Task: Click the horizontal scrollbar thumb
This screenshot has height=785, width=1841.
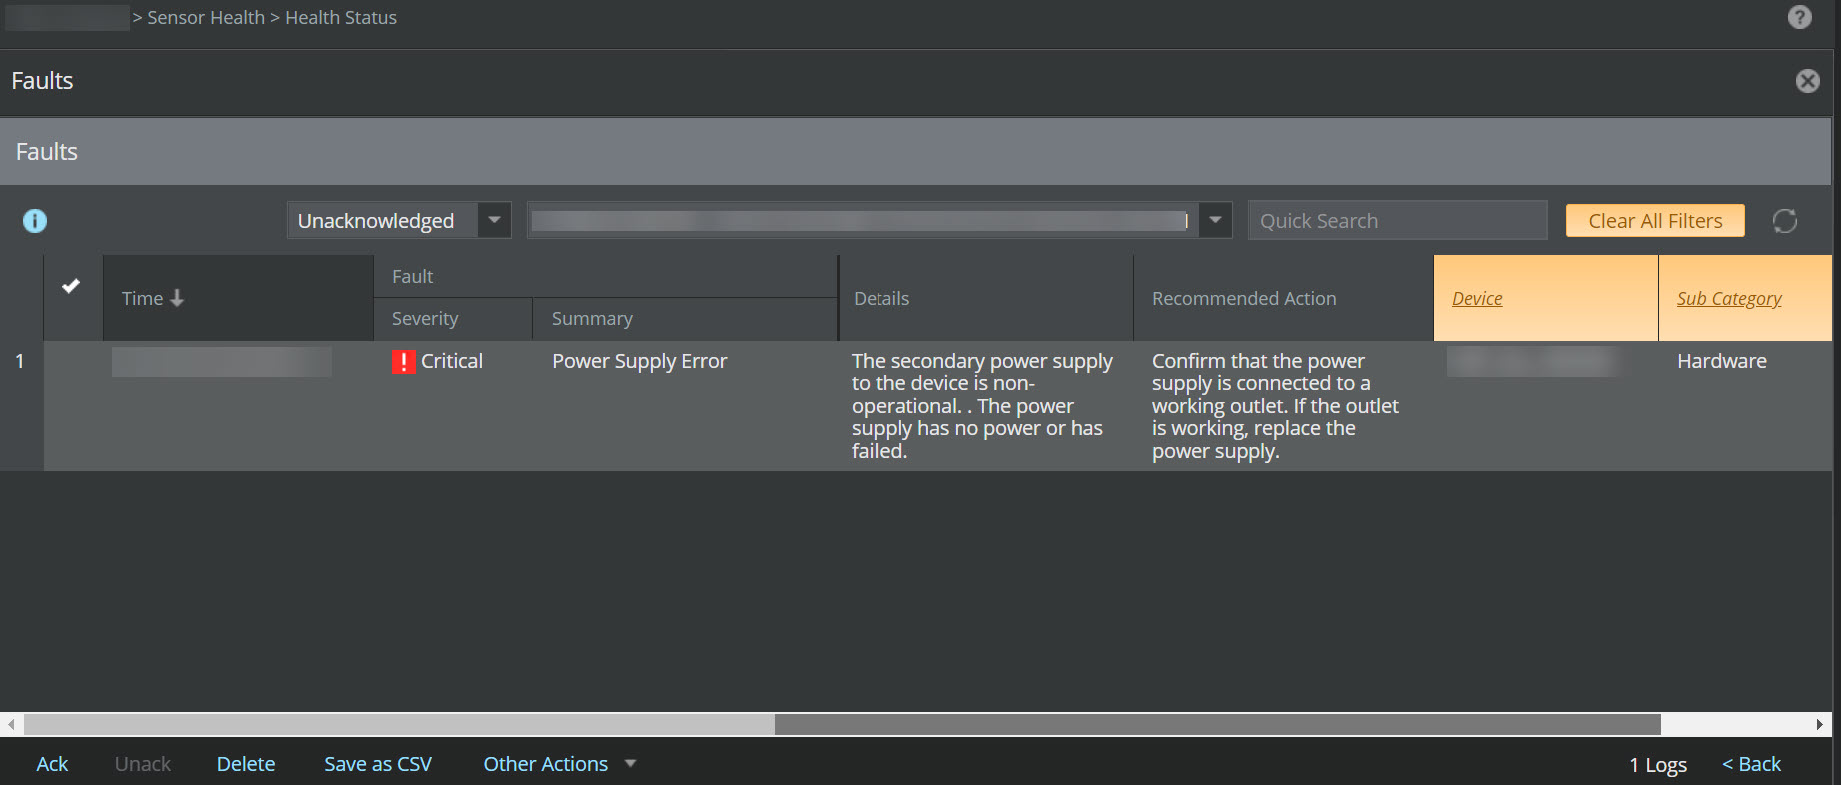Action: pos(1217,724)
